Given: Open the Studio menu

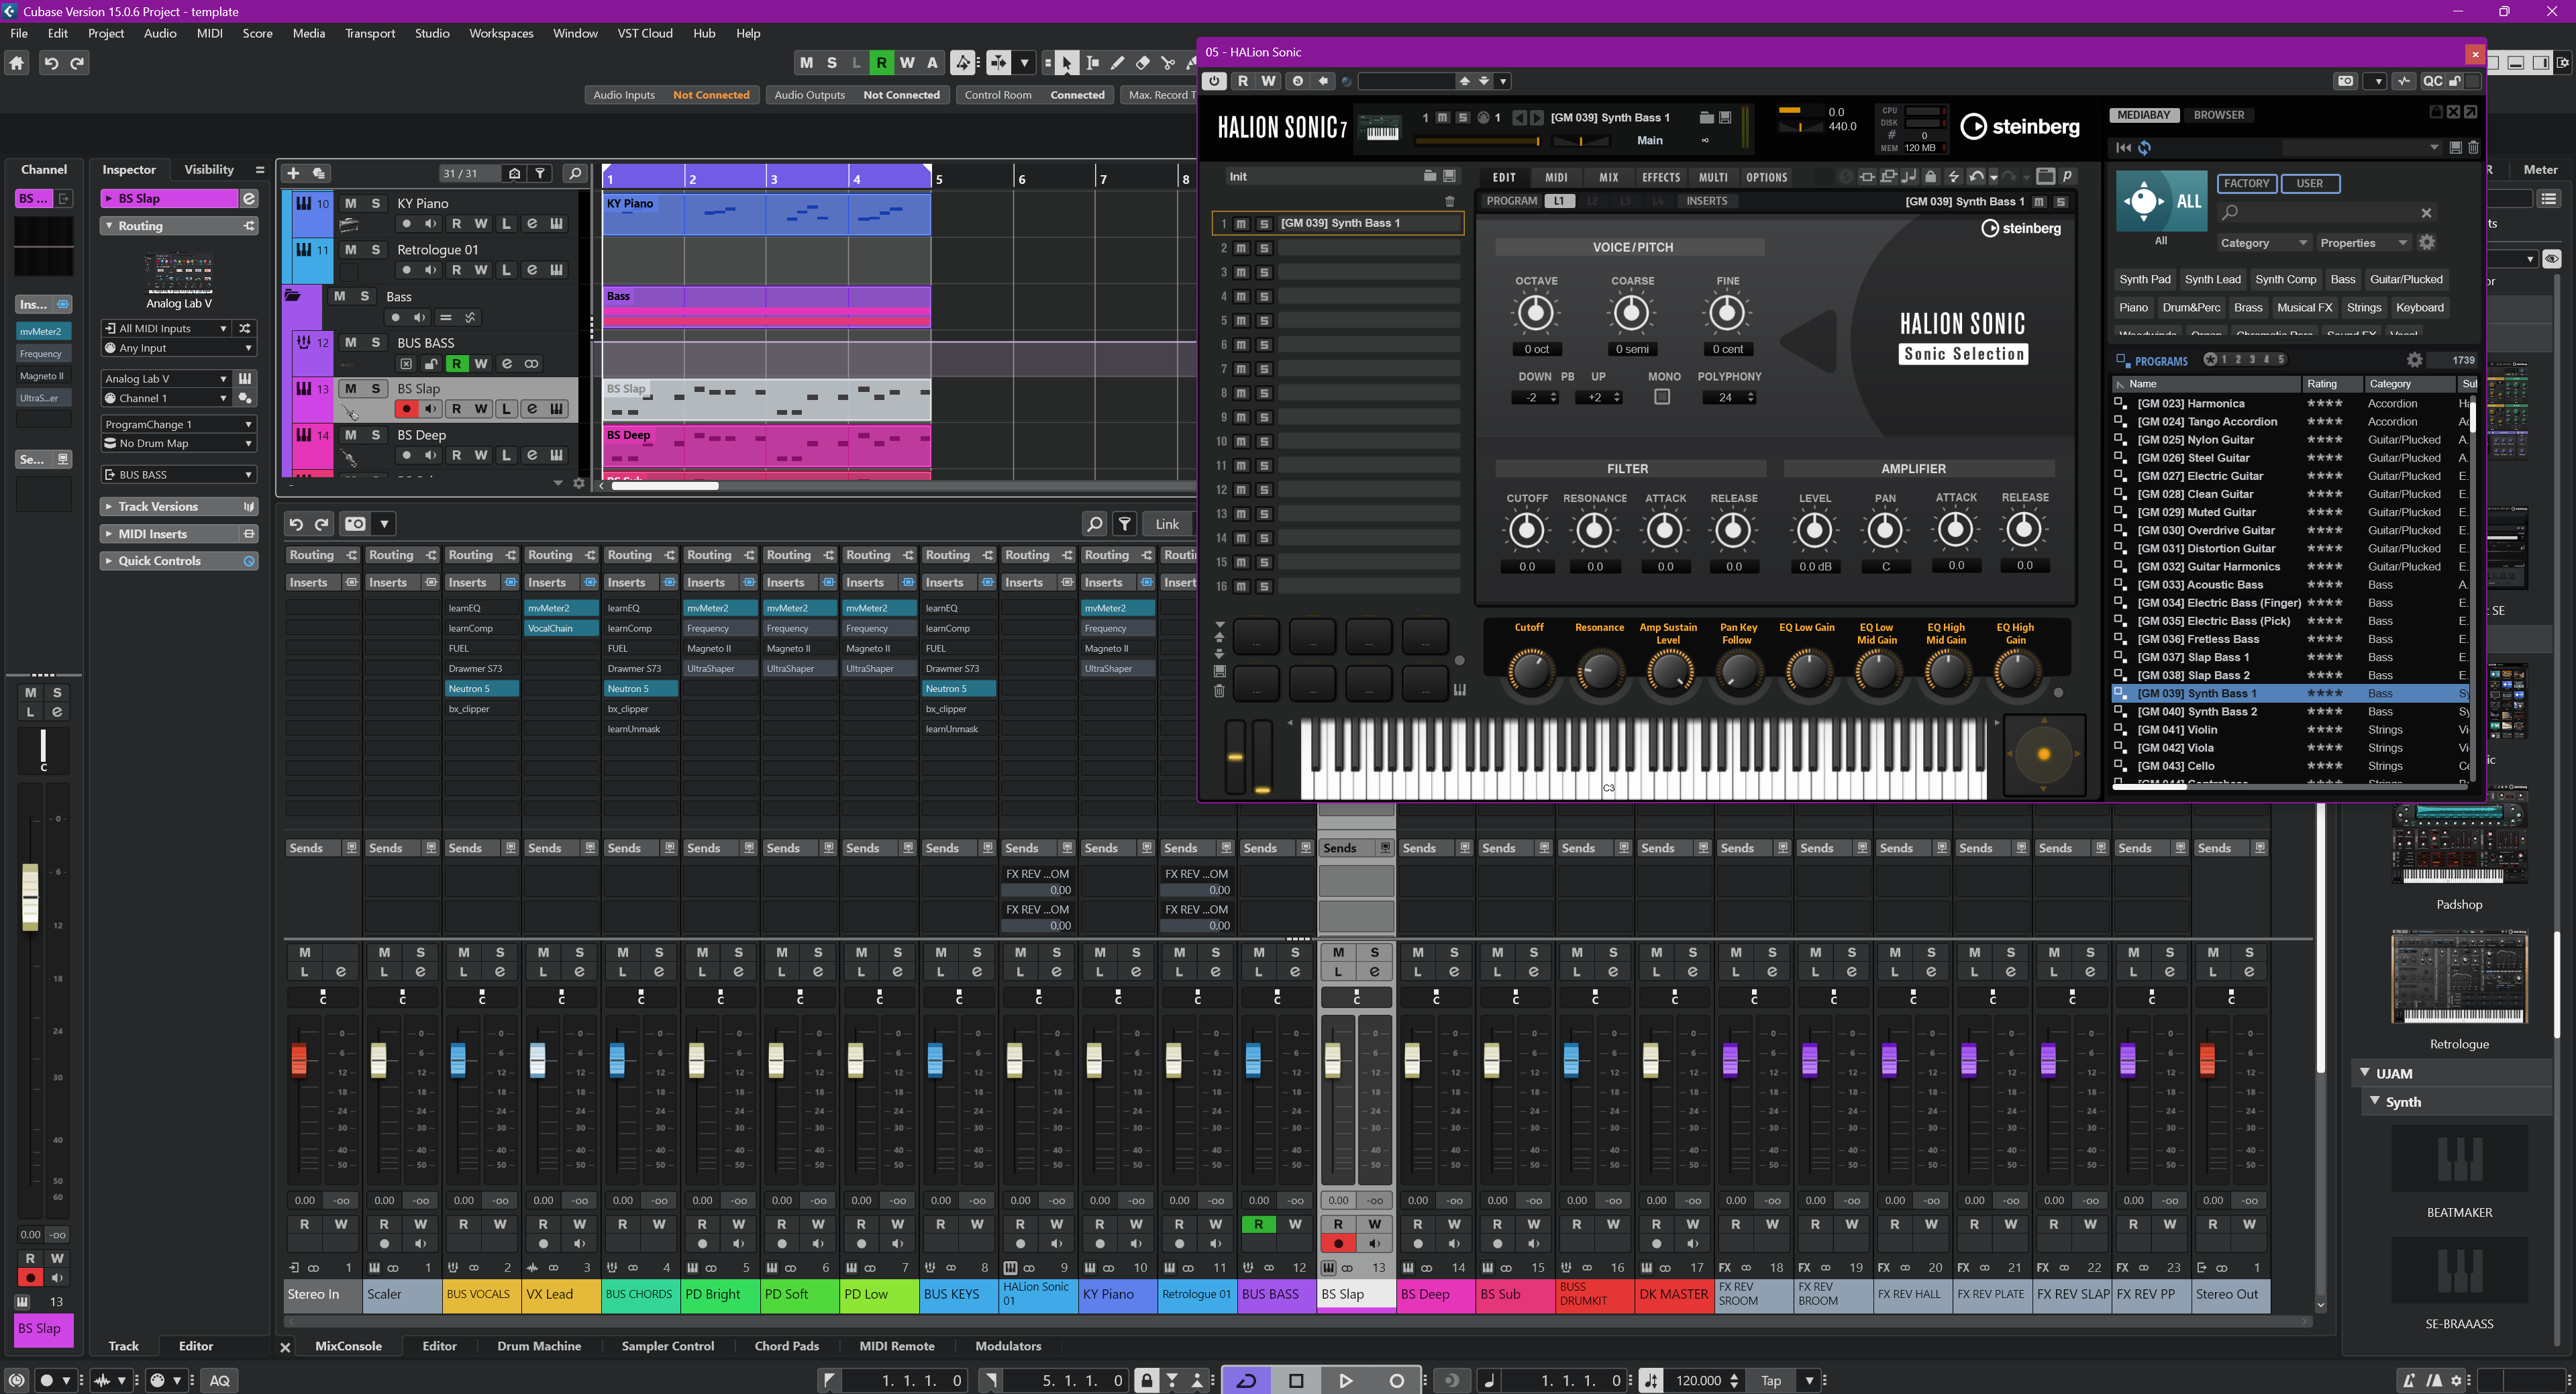Looking at the screenshot, I should pos(432,33).
